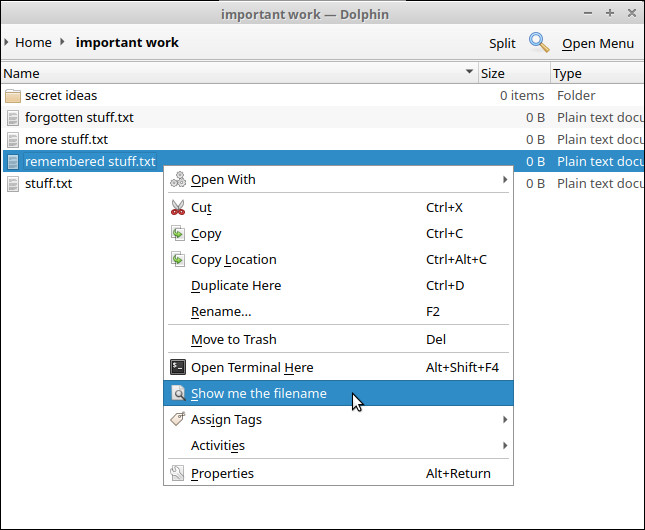This screenshot has width=645, height=530.
Task: Click the important work breadcrumb
Action: click(x=127, y=42)
